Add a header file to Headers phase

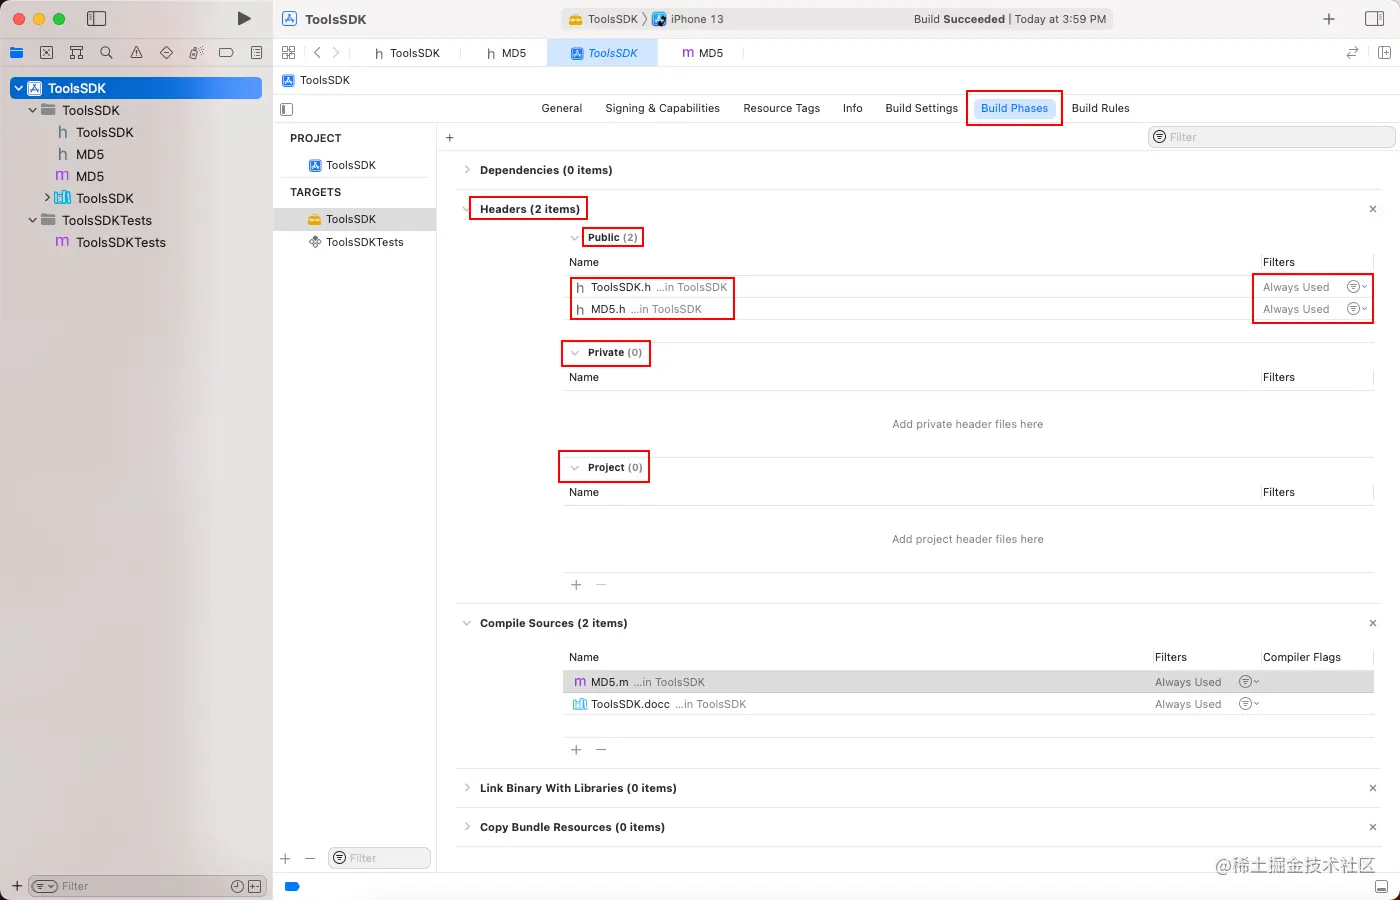[x=576, y=585]
